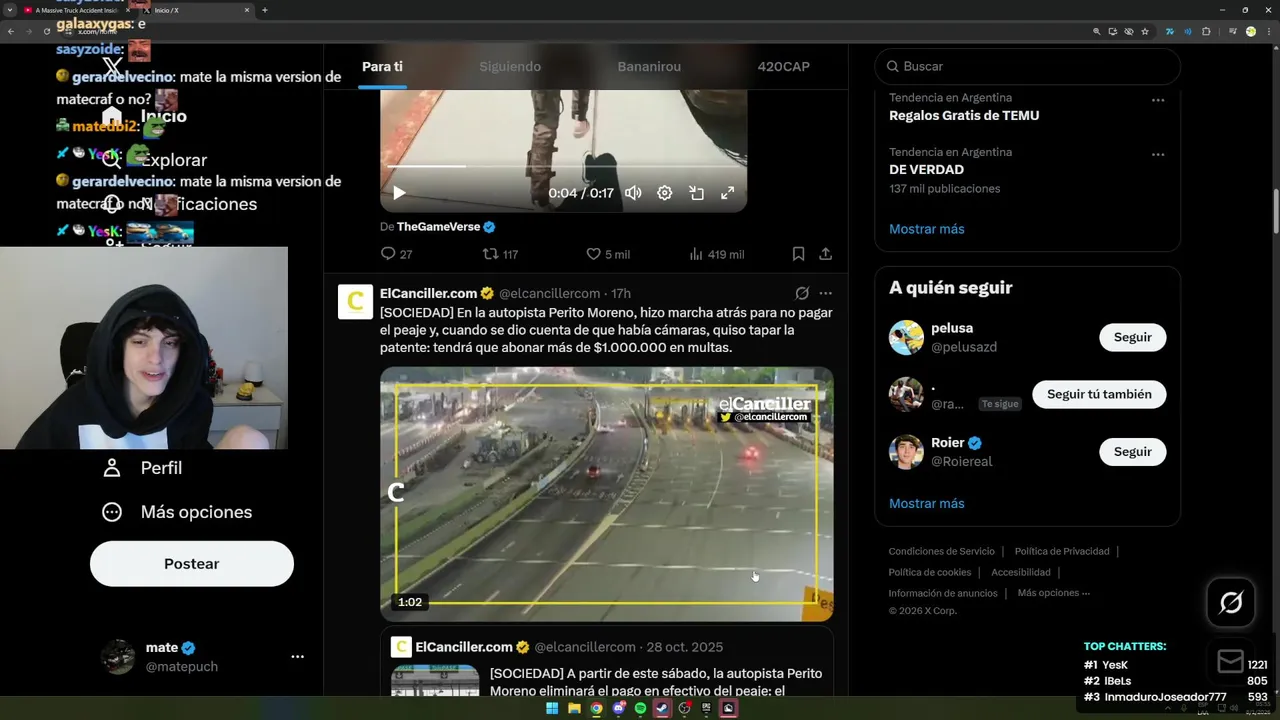Repost the post with 117 reposts
1280x720 pixels.
coord(500,254)
